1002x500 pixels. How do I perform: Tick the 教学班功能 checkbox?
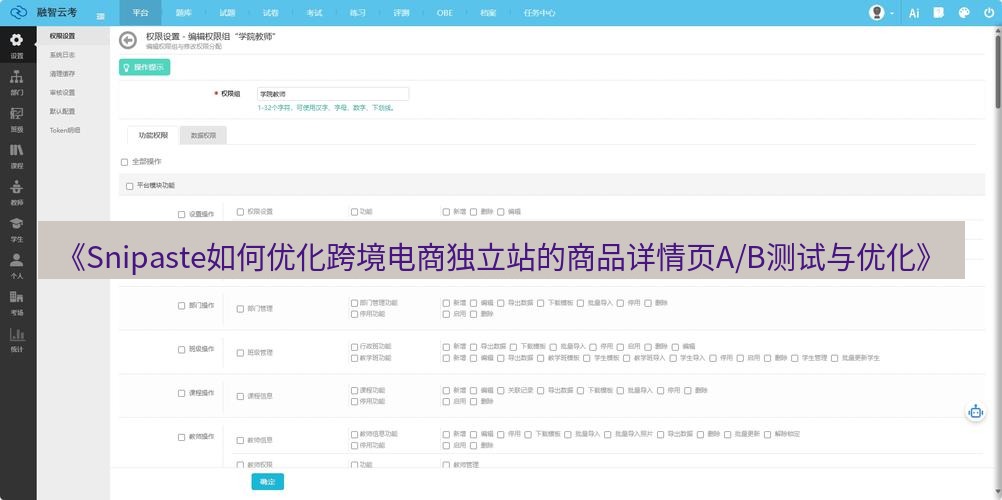coord(355,358)
